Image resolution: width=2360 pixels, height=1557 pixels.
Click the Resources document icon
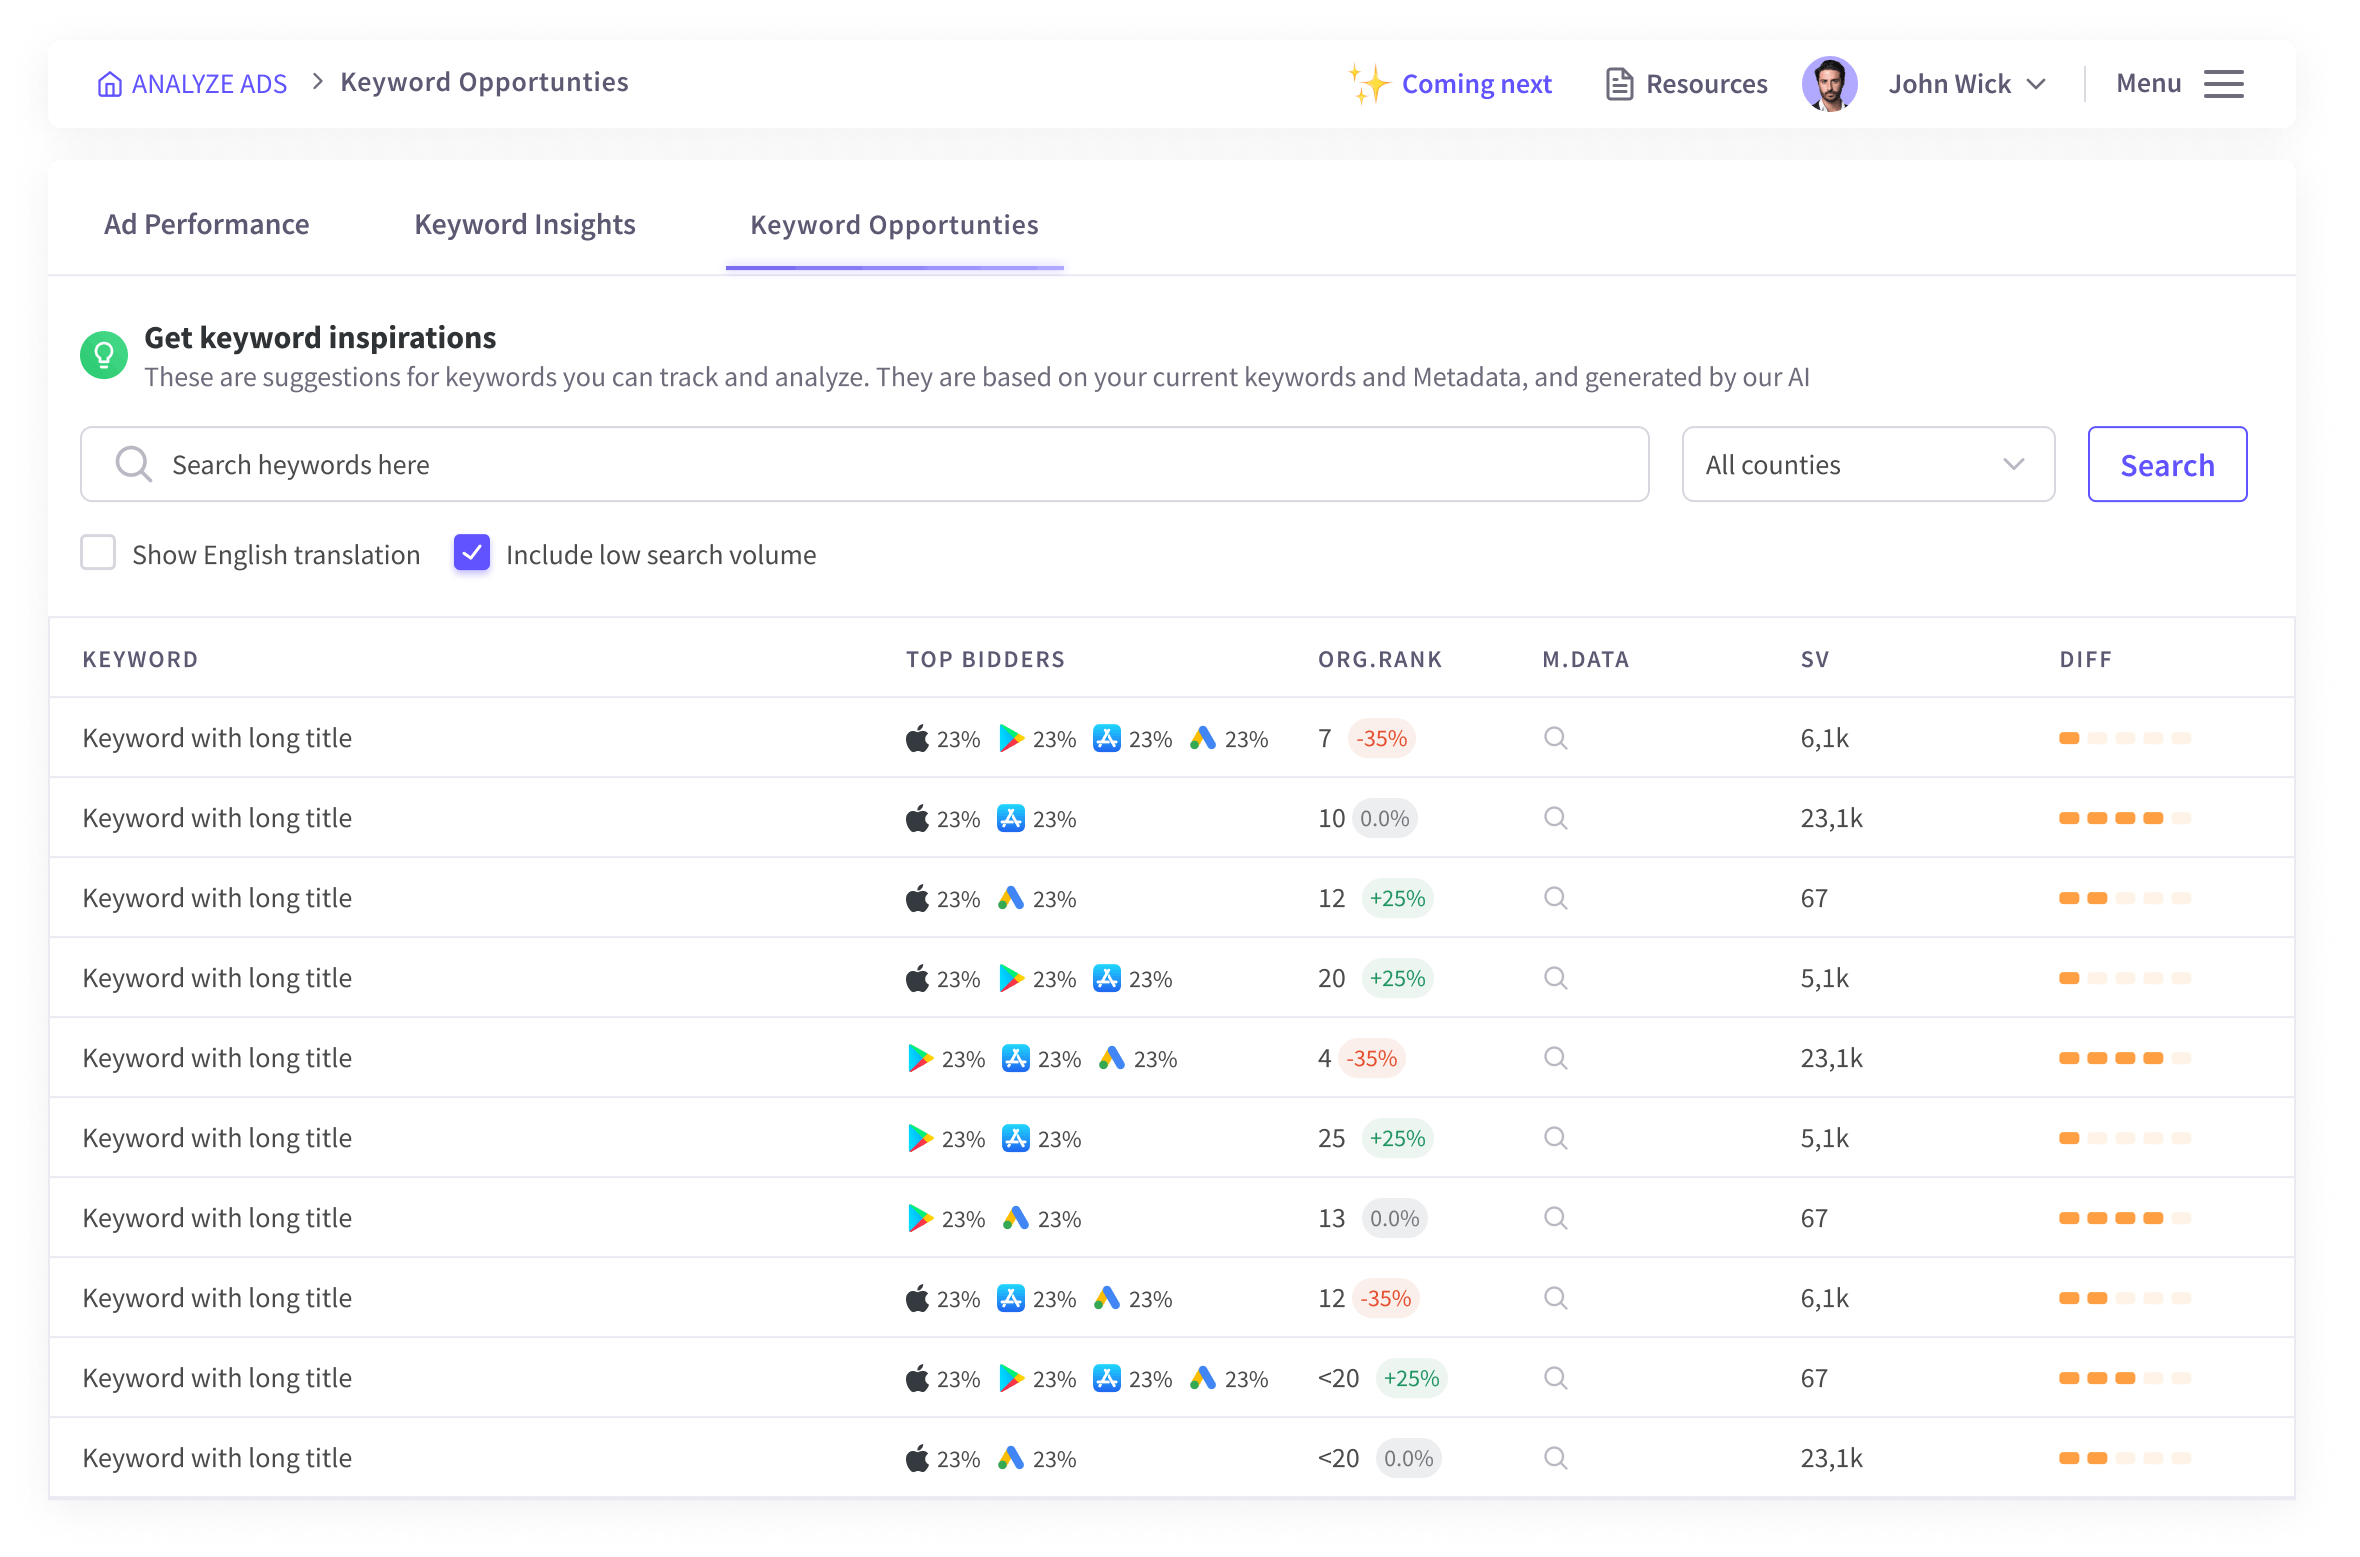pos(1619,84)
